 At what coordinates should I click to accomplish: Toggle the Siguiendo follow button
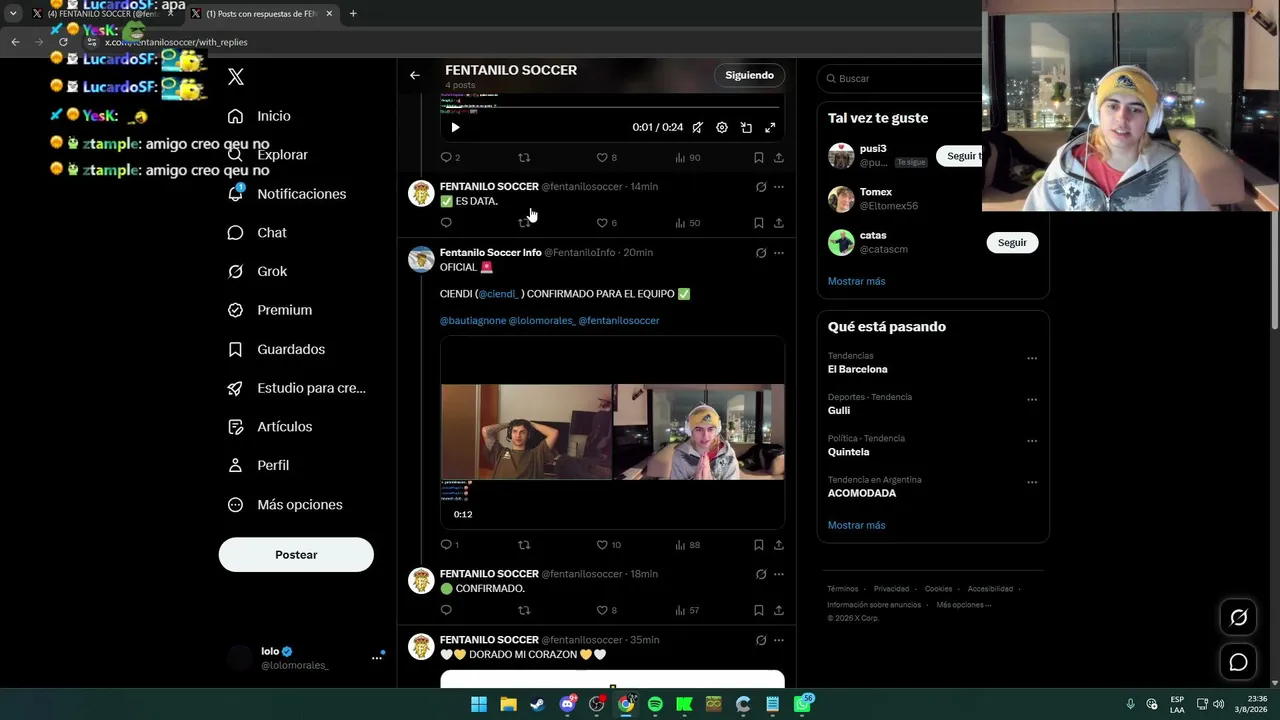750,75
